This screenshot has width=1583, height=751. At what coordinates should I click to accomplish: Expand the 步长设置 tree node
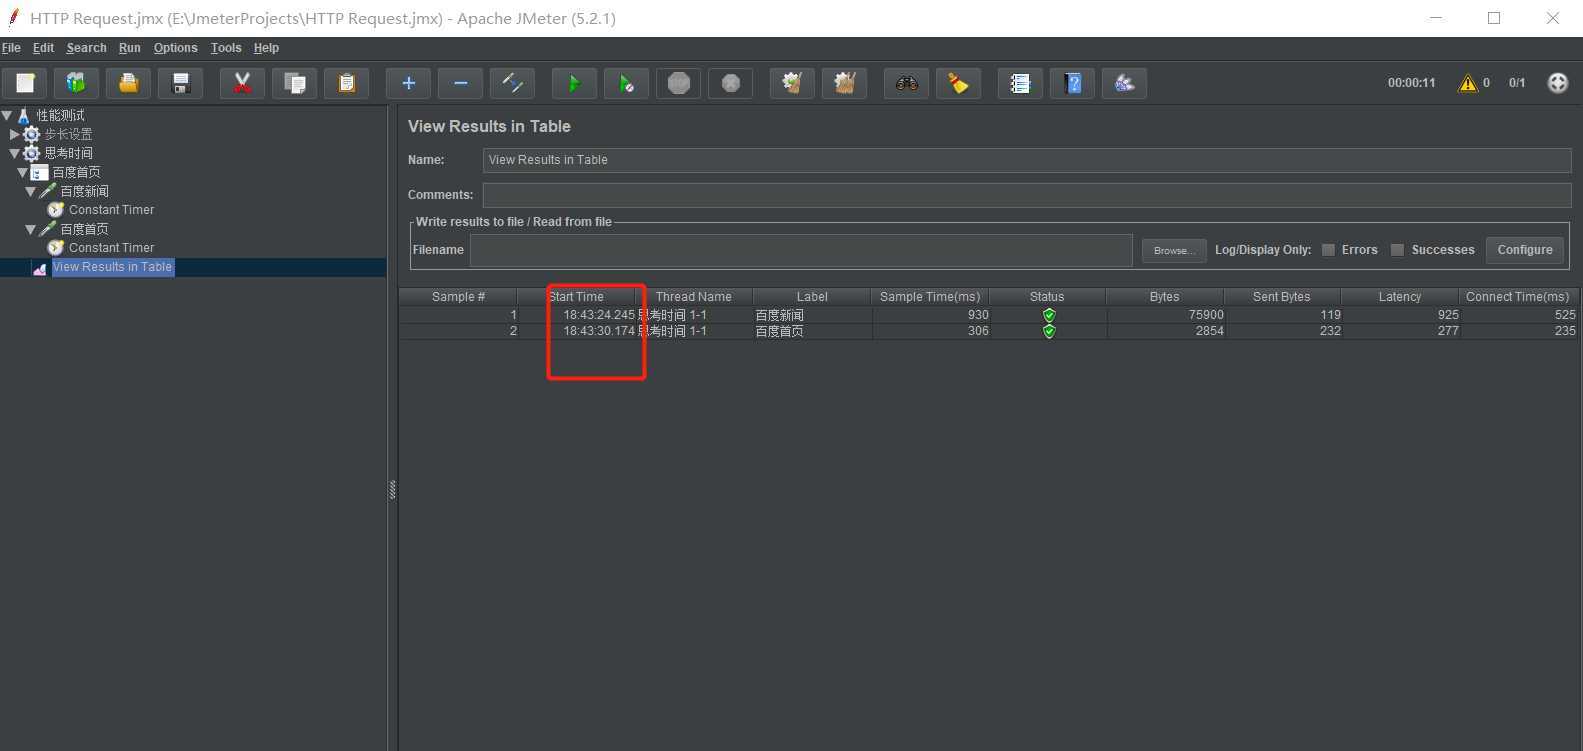14,134
